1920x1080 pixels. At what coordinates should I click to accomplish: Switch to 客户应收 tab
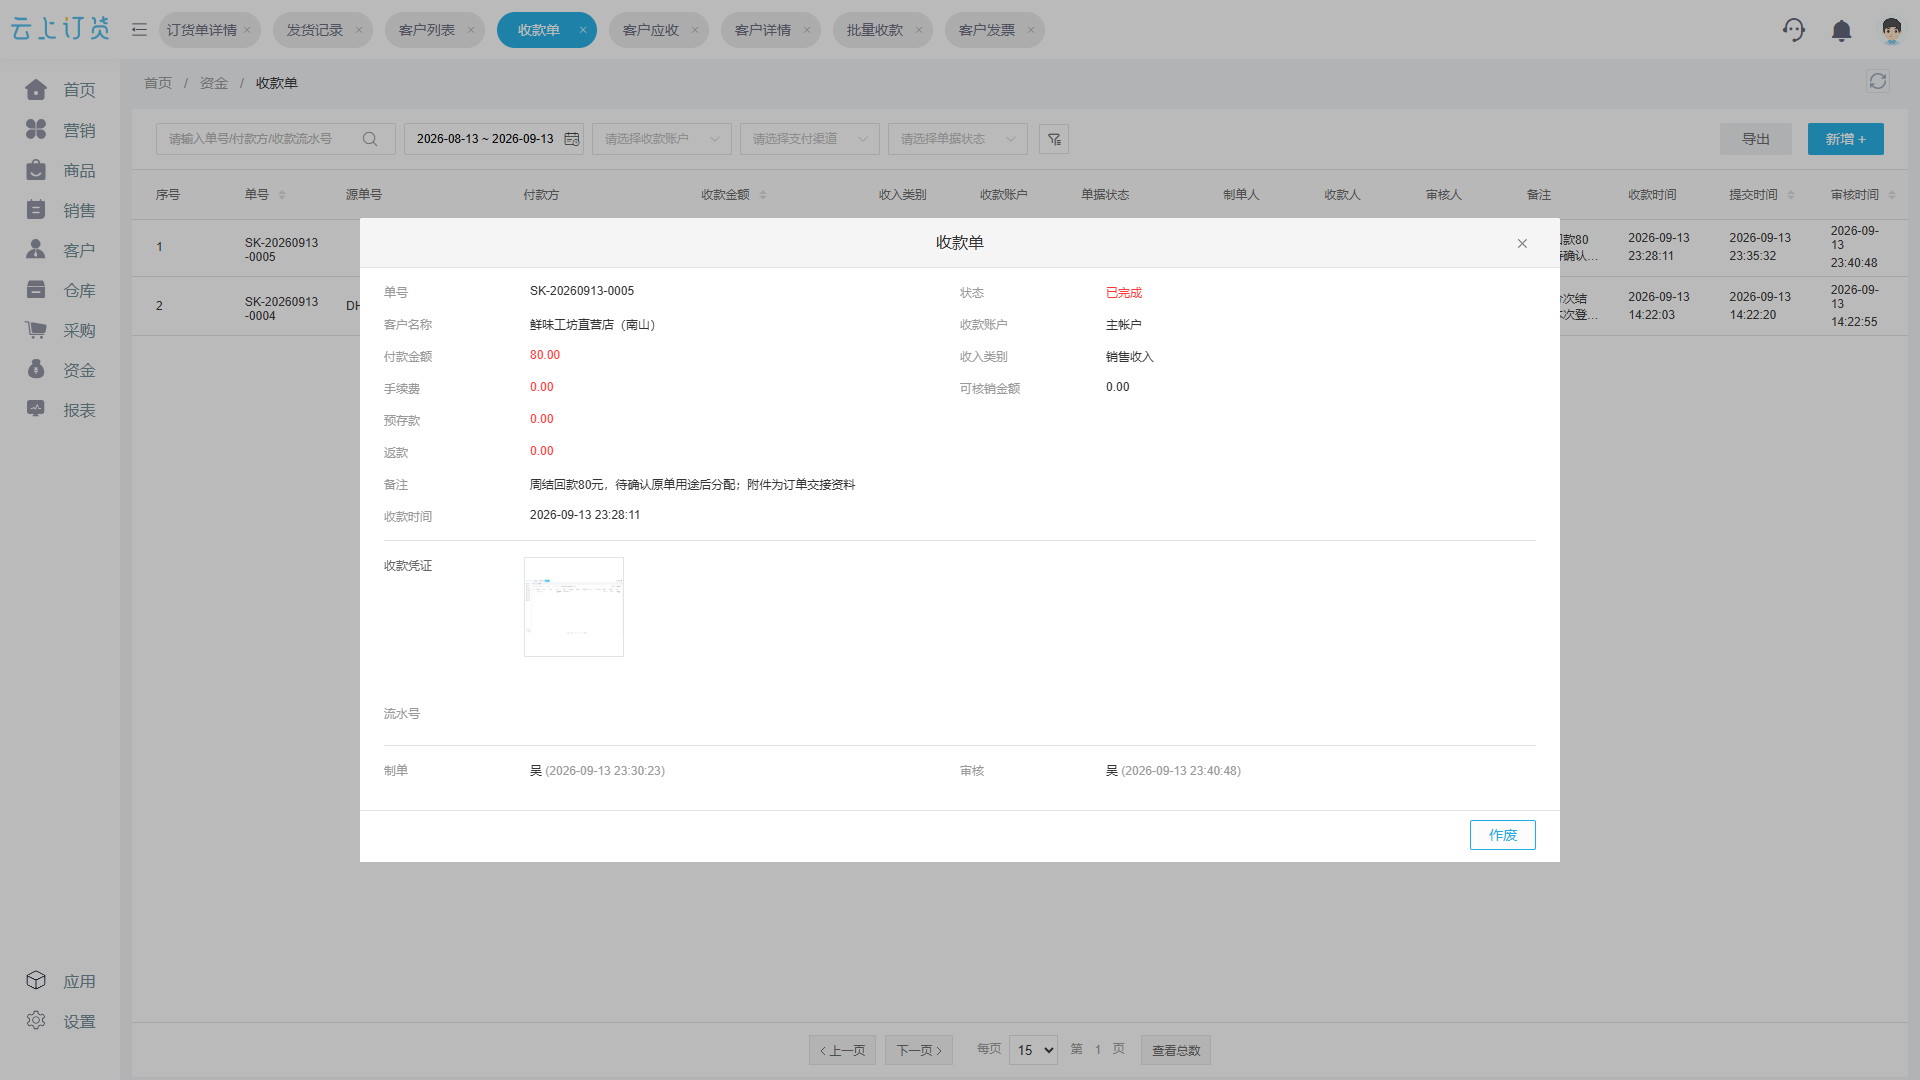point(651,30)
